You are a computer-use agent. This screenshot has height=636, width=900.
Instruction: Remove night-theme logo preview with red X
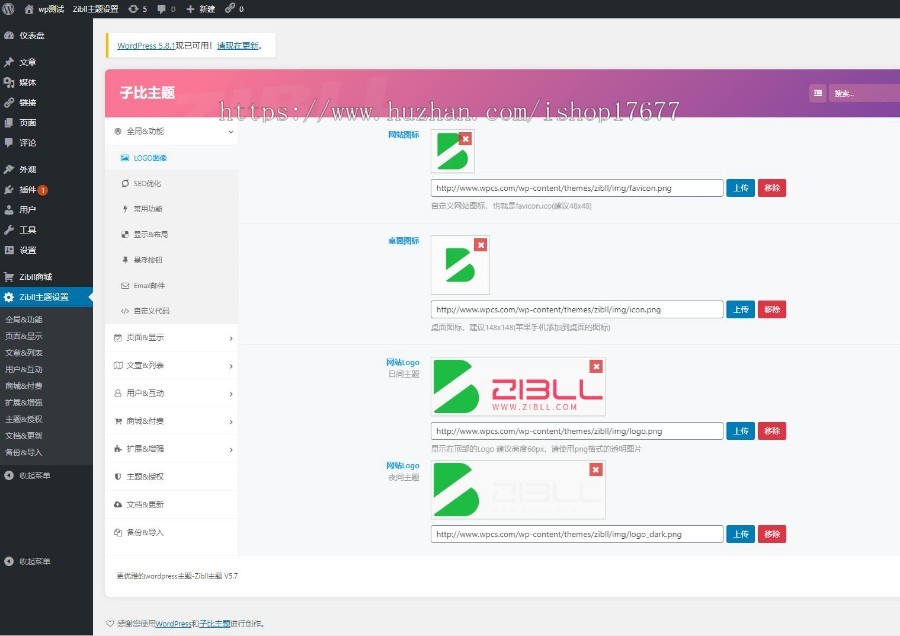point(596,470)
